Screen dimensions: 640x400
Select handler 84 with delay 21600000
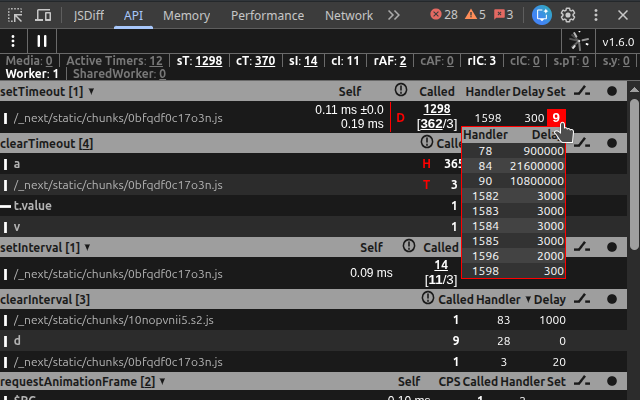click(513, 166)
